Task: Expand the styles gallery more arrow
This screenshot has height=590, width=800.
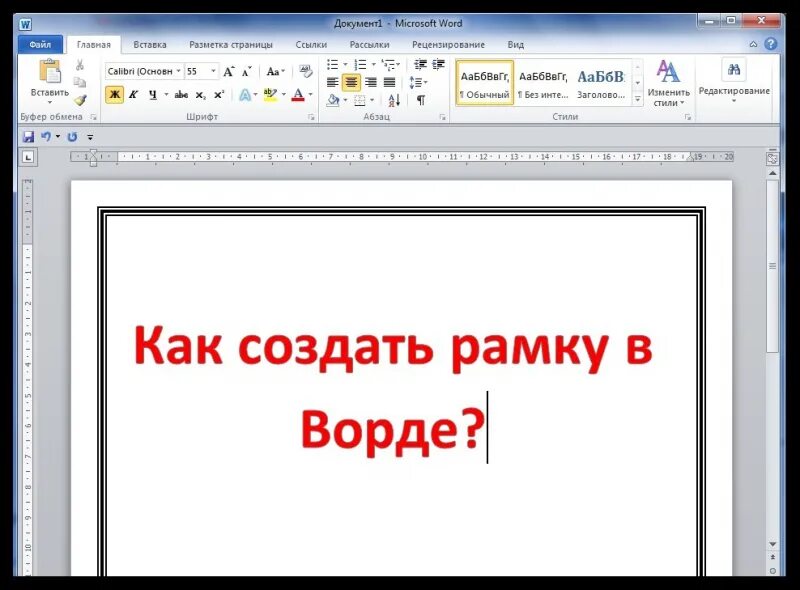Action: point(638,99)
